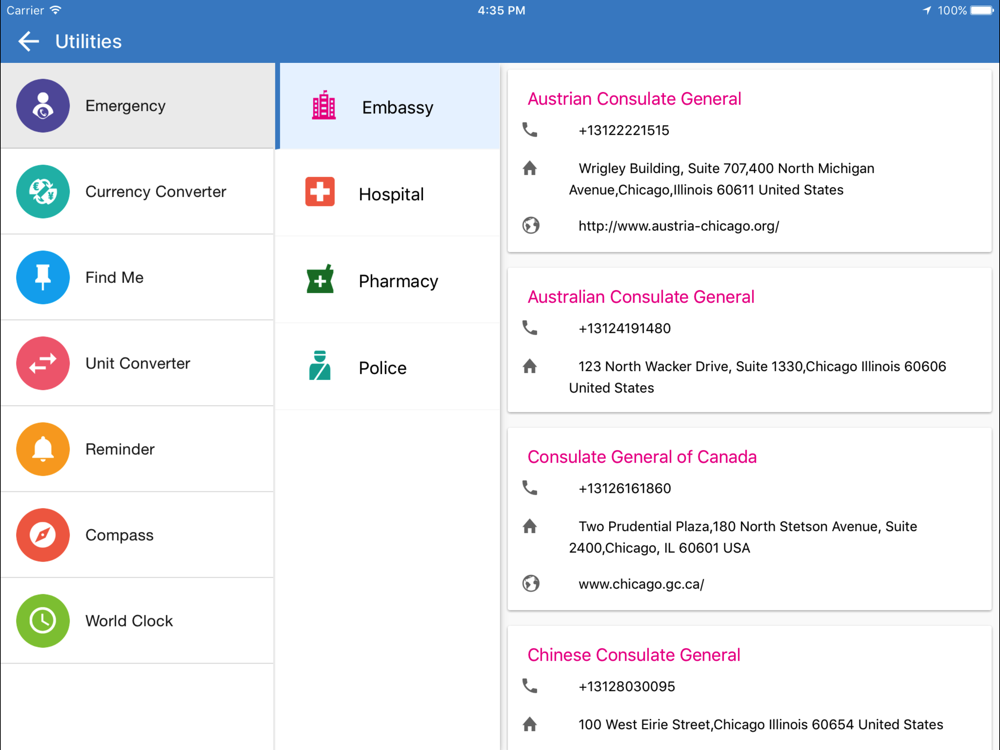Tap the Find Me pin icon
This screenshot has width=1000, height=750.
point(43,277)
